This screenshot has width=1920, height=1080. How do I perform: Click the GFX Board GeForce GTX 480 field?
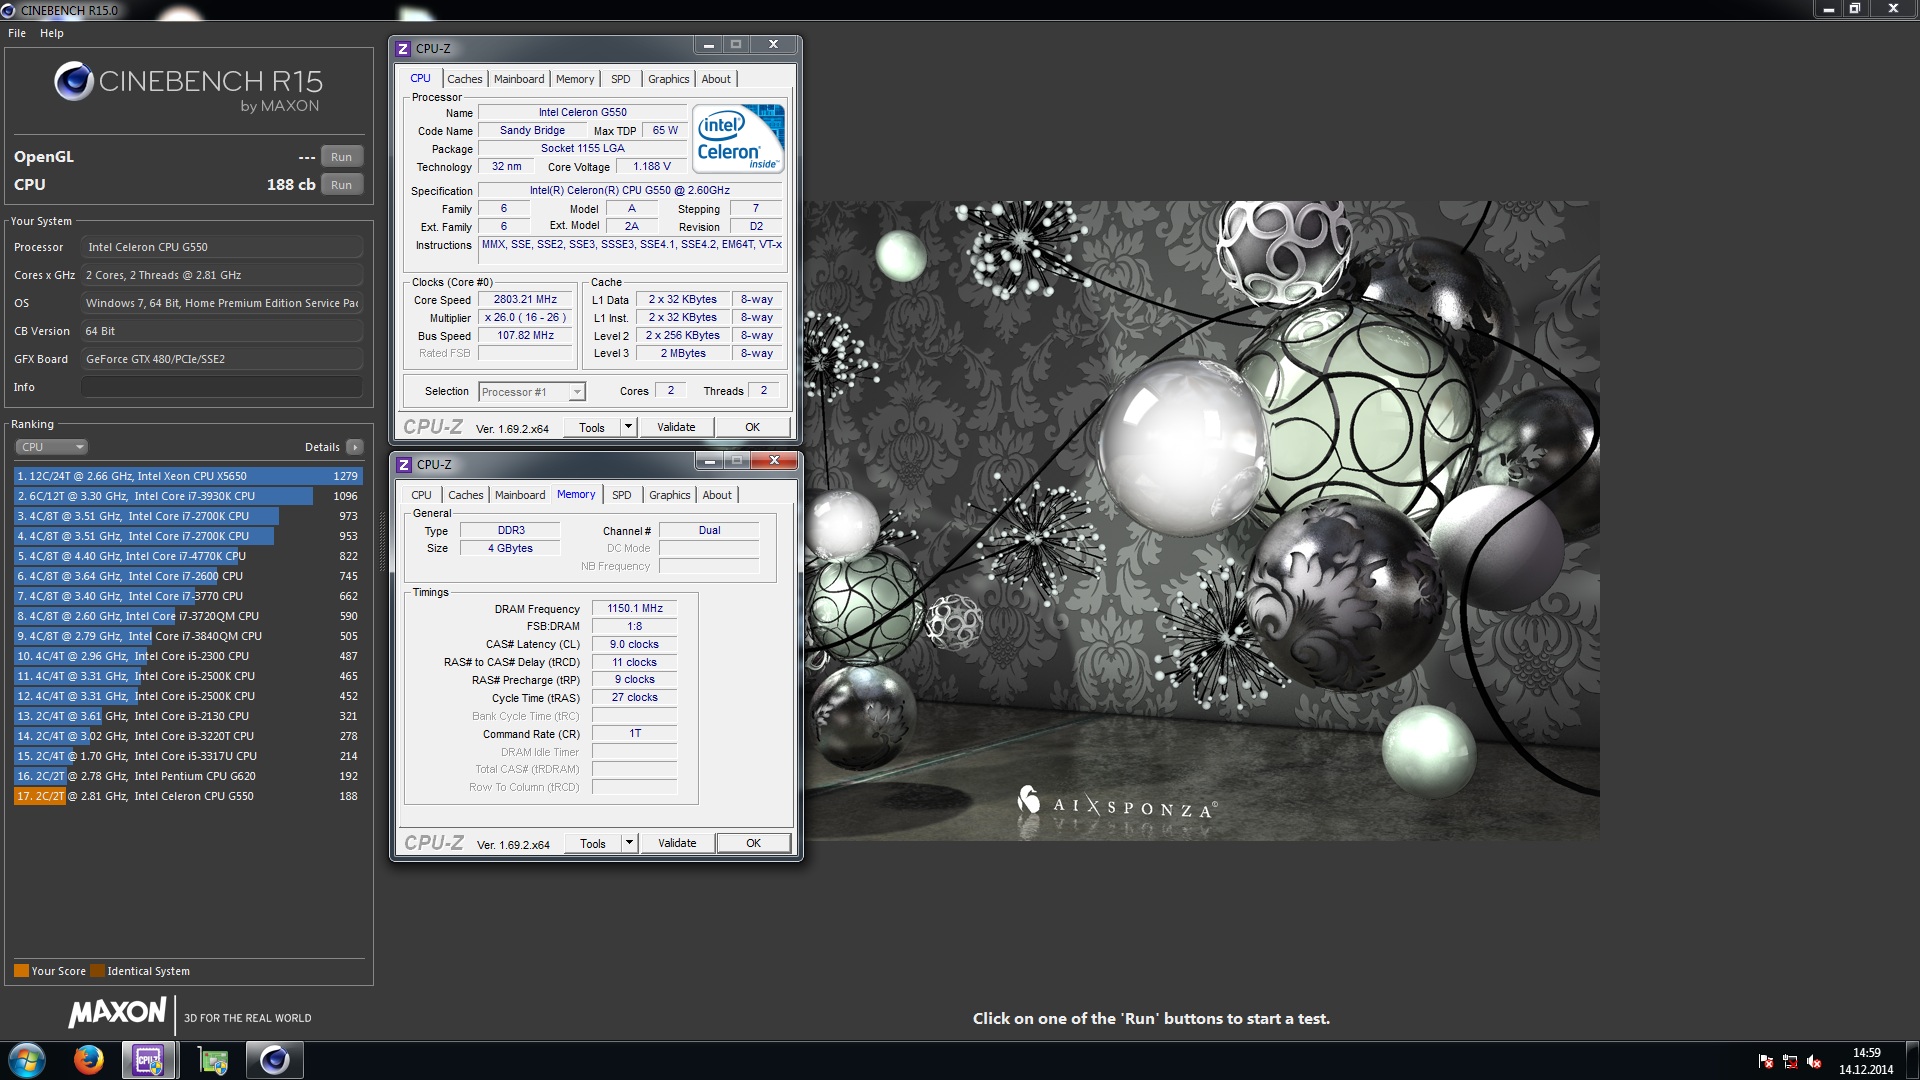[x=222, y=359]
